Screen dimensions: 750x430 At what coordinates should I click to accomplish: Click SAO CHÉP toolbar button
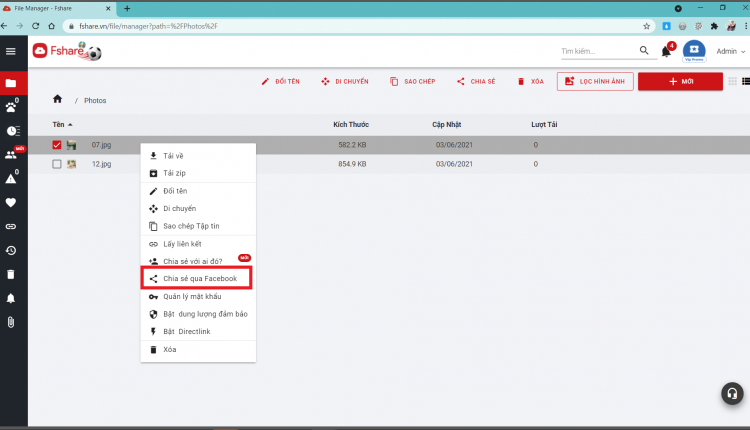(412, 81)
